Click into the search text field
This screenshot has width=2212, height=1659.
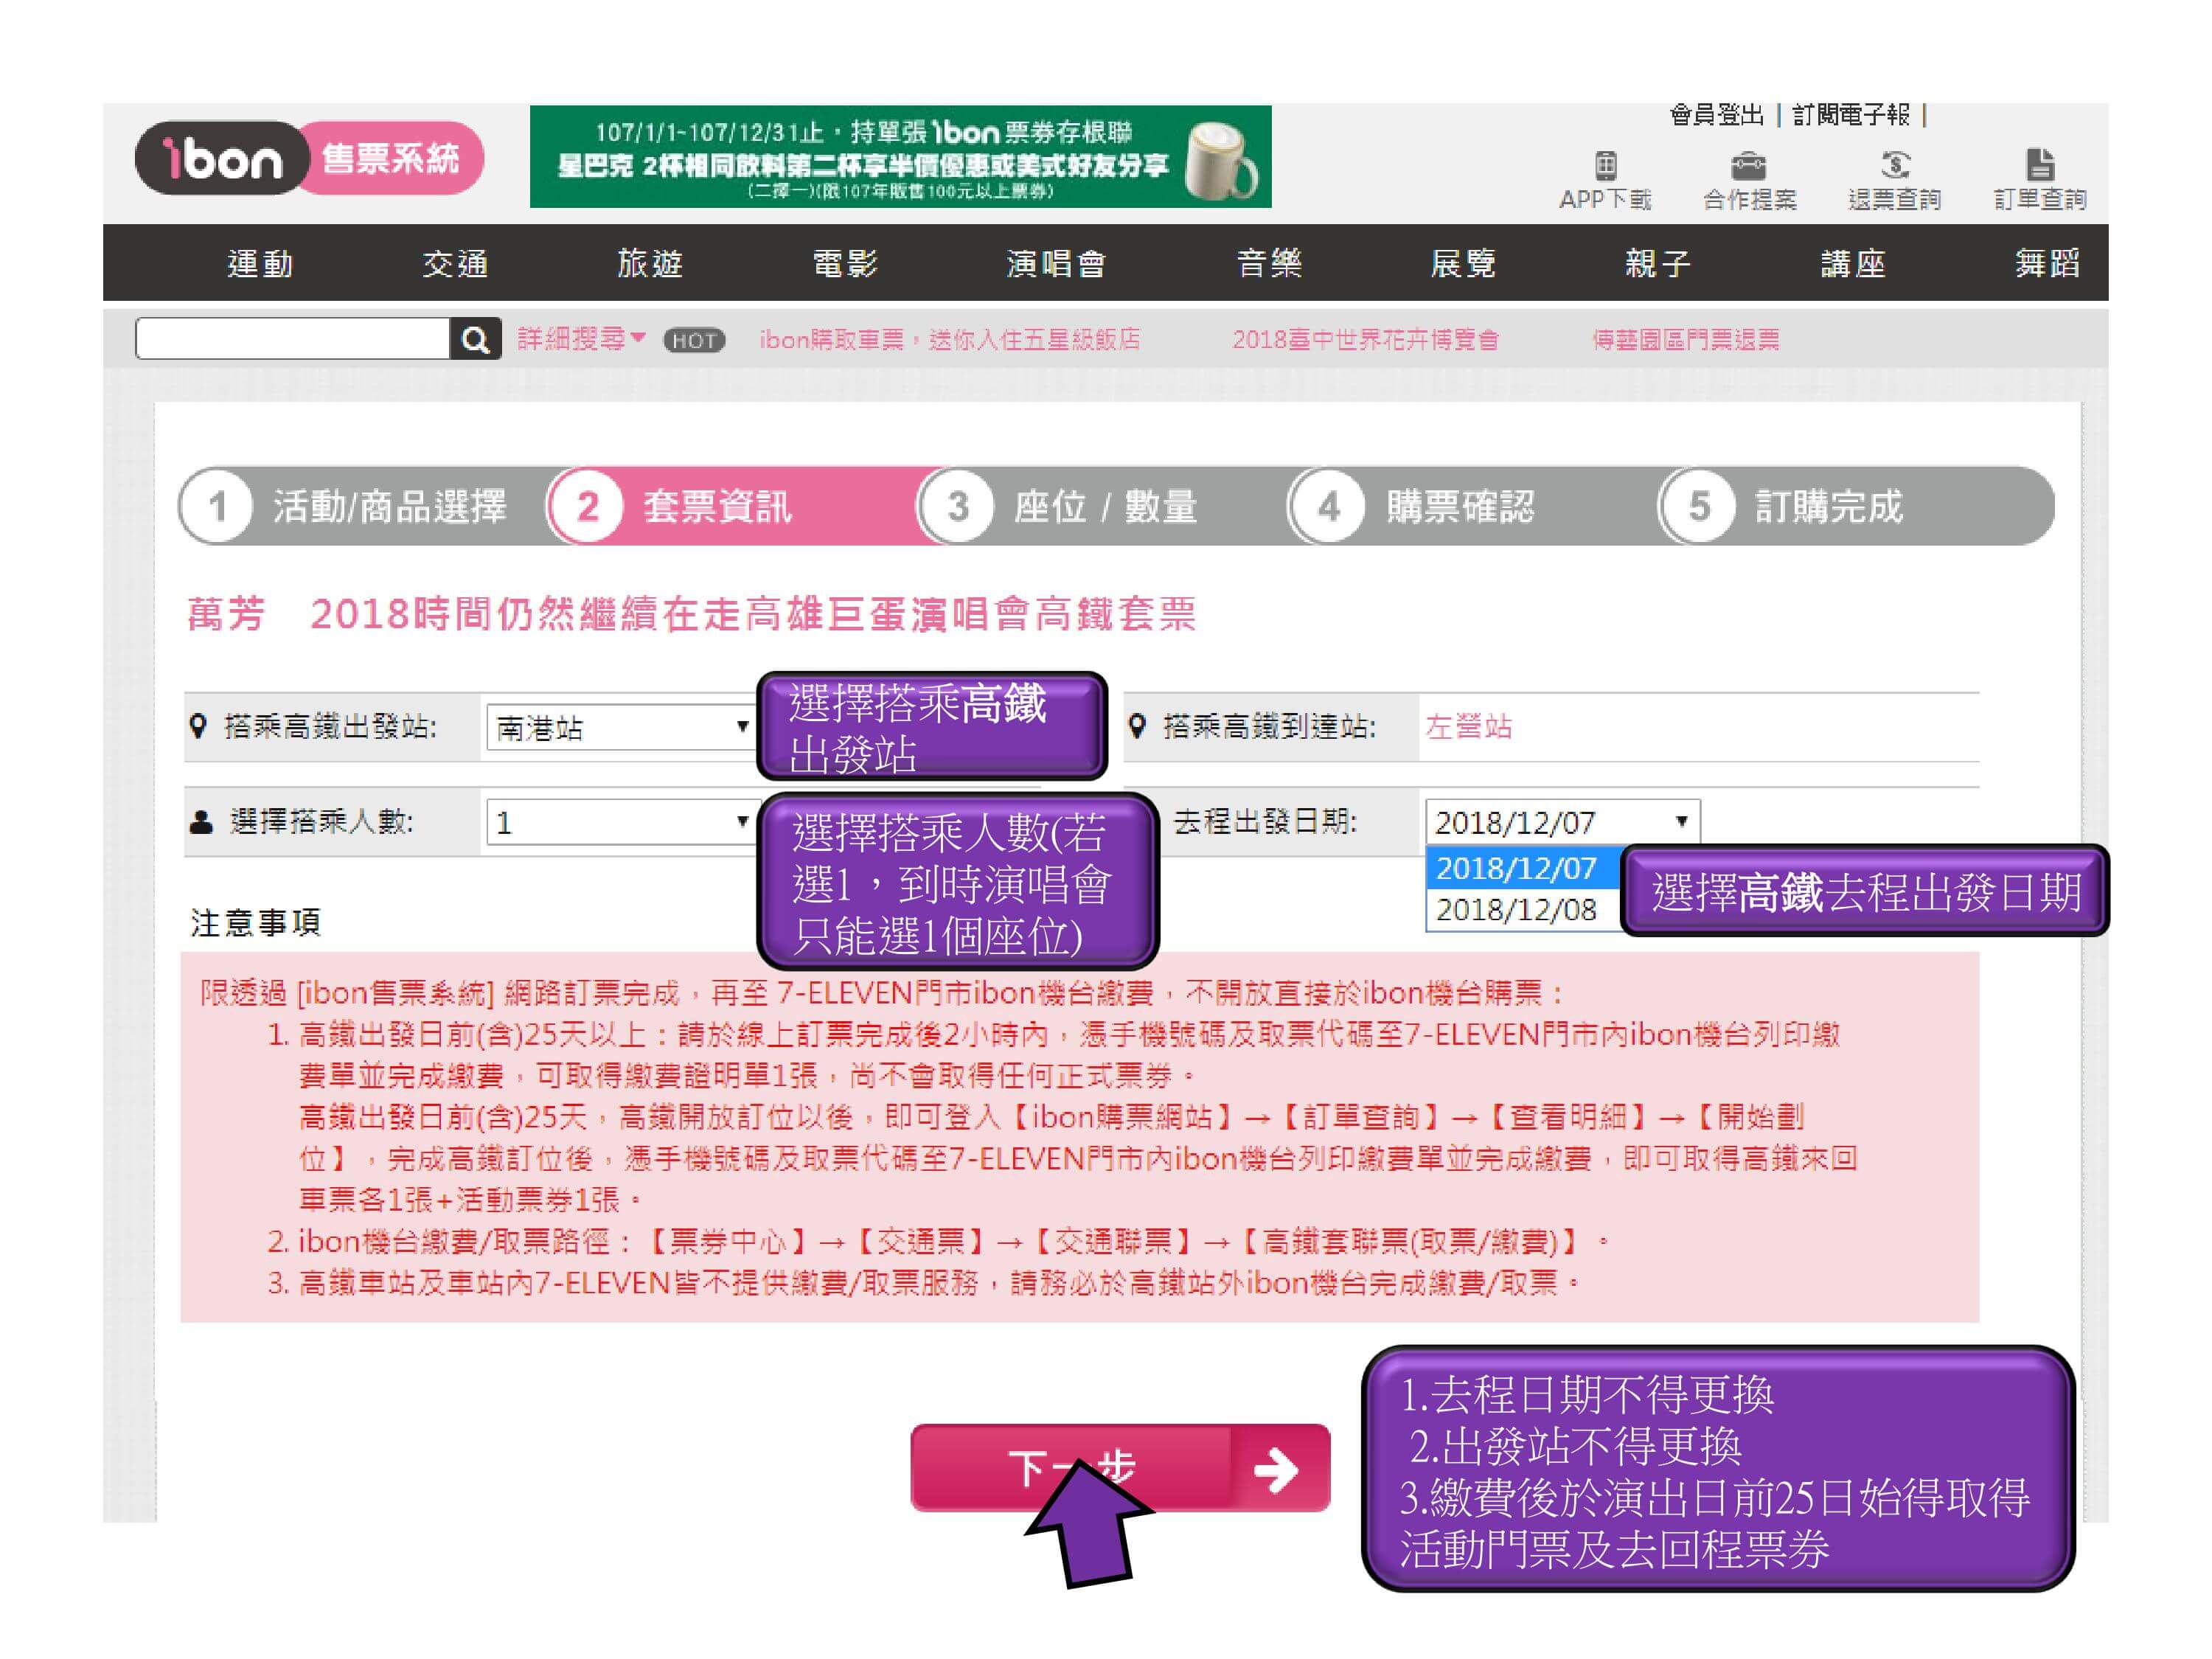pos(293,340)
